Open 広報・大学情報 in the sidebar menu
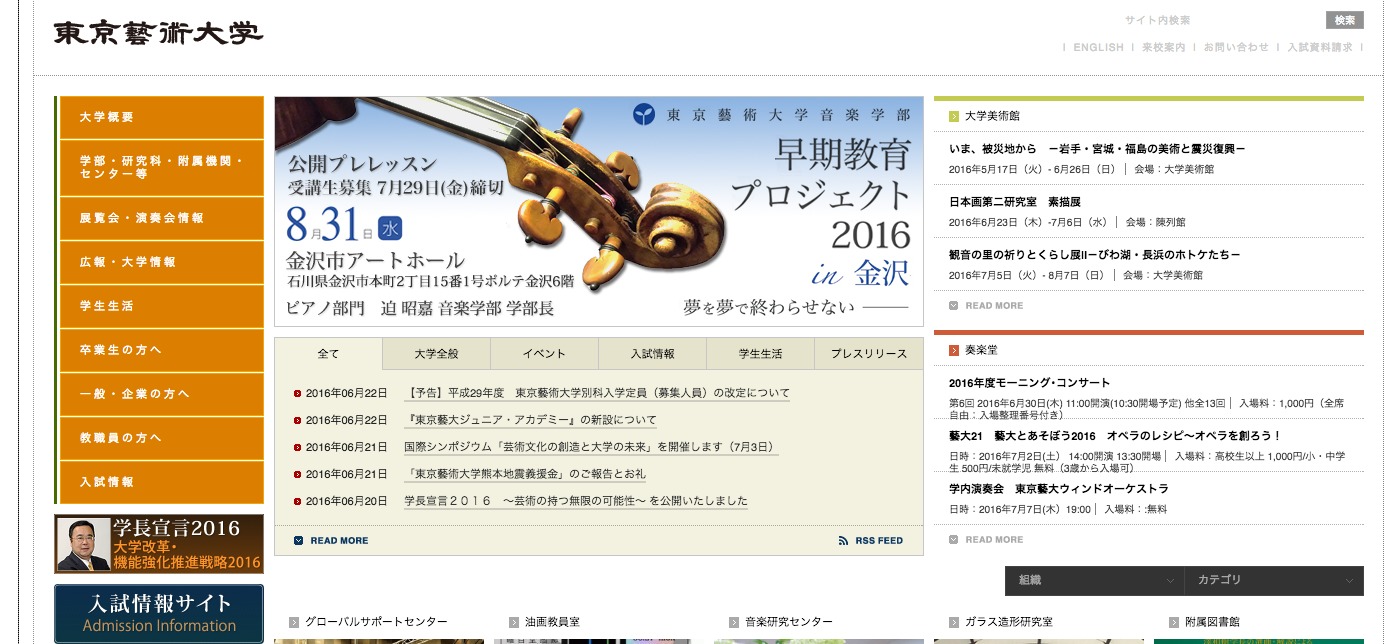Image resolution: width=1392 pixels, height=644 pixels. coord(161,262)
